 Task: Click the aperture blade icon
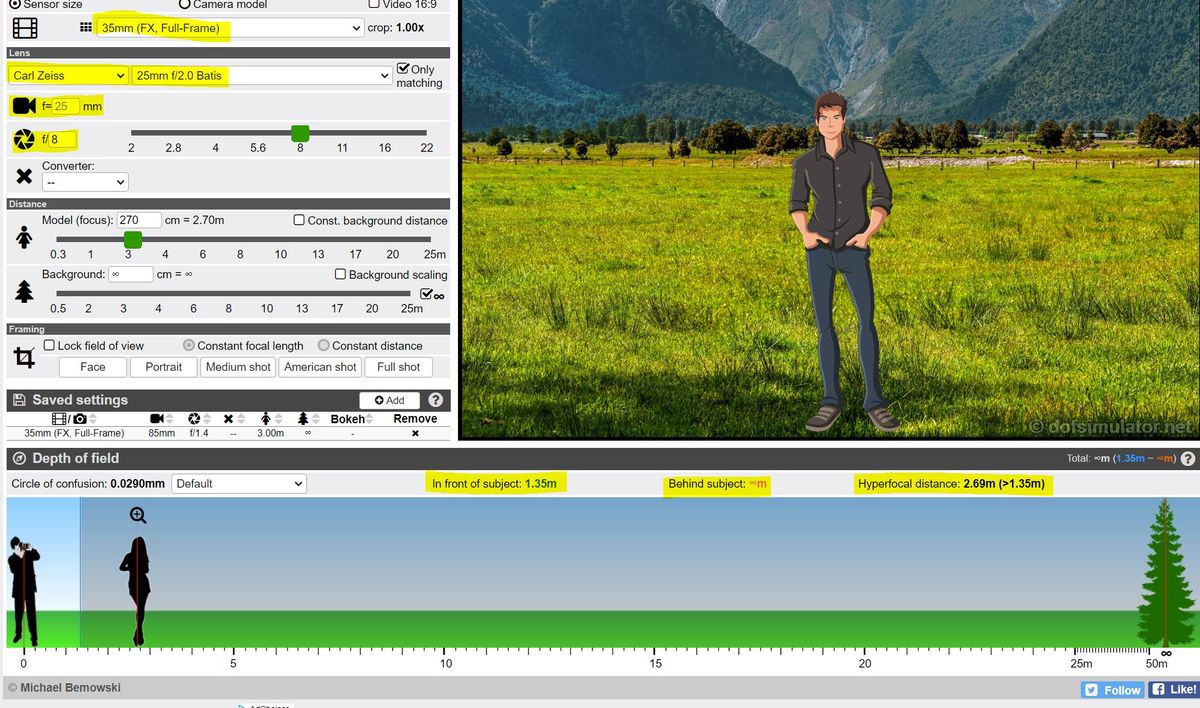tap(24, 140)
